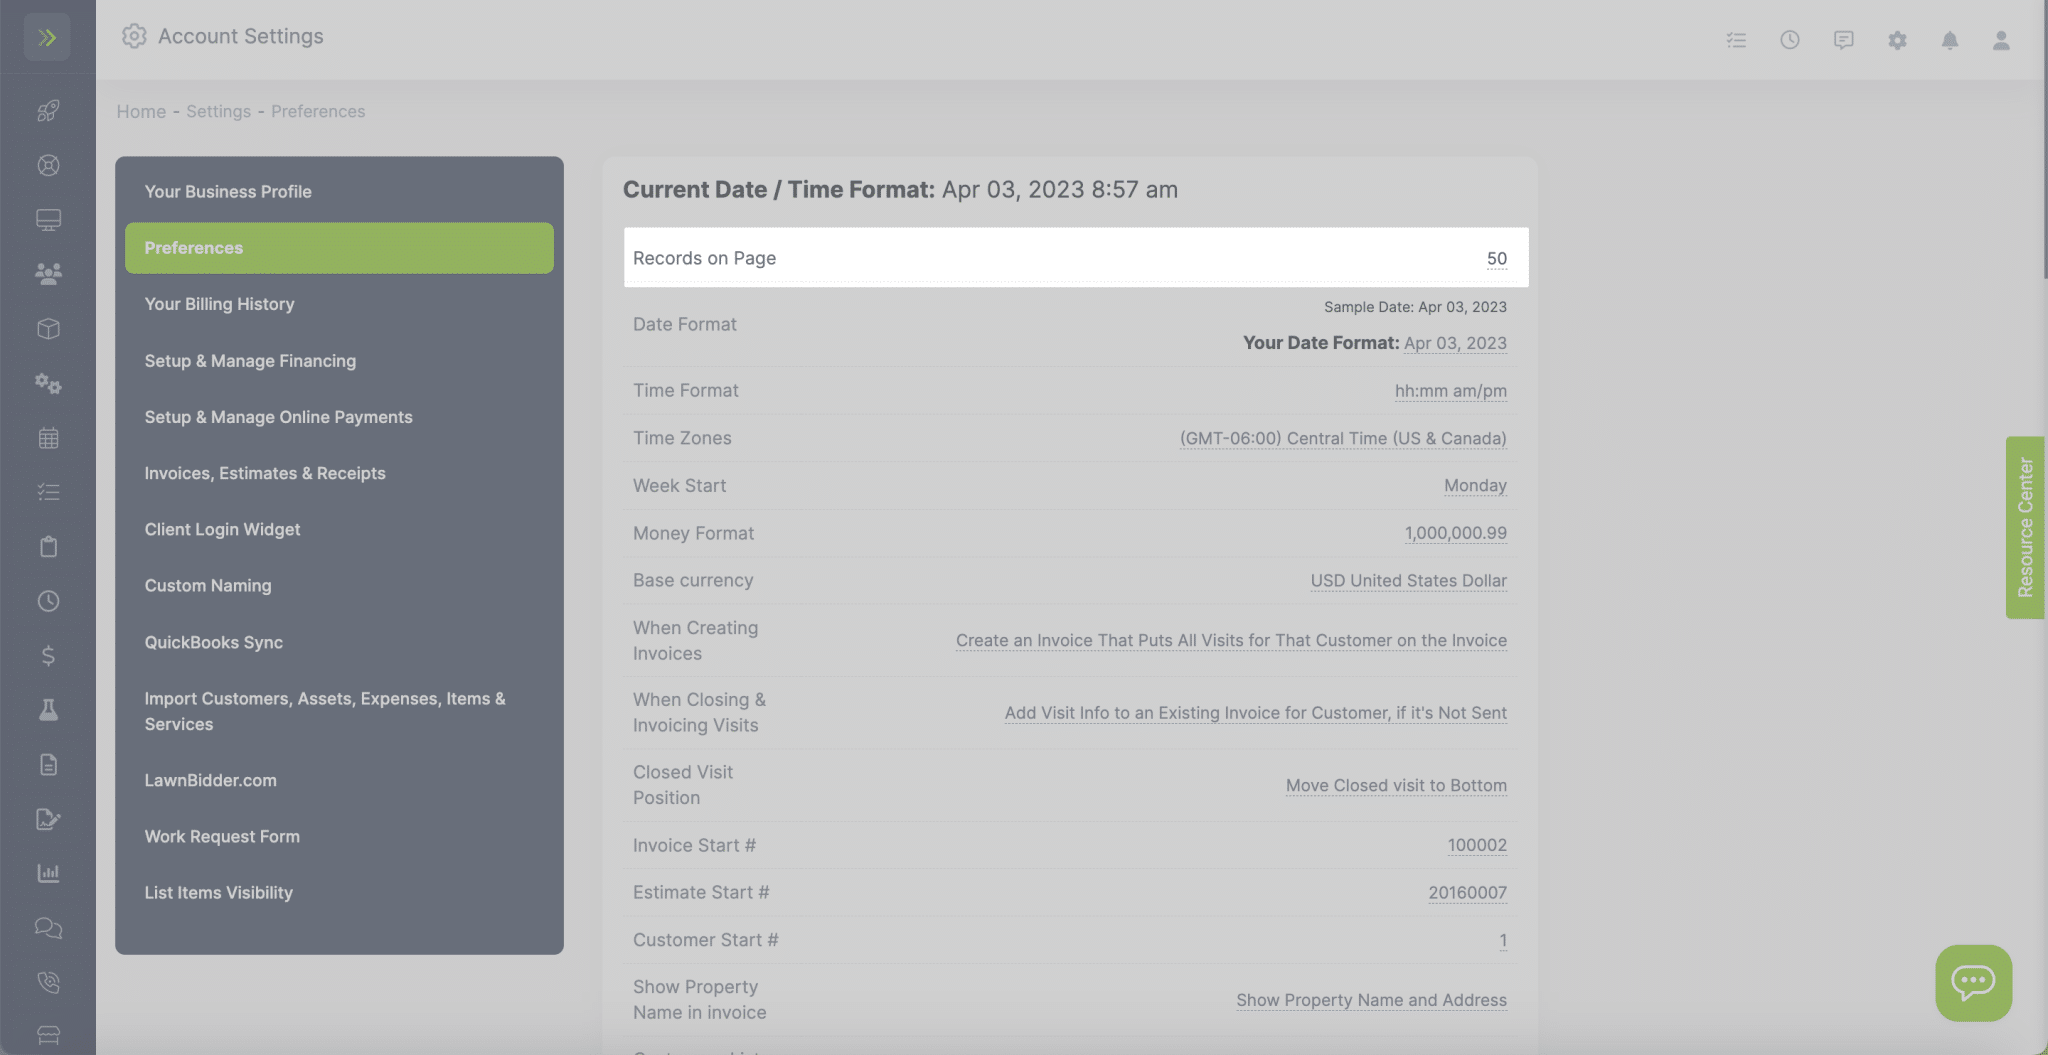
Task: Open the chat bubbles messaging icon
Action: [48, 928]
